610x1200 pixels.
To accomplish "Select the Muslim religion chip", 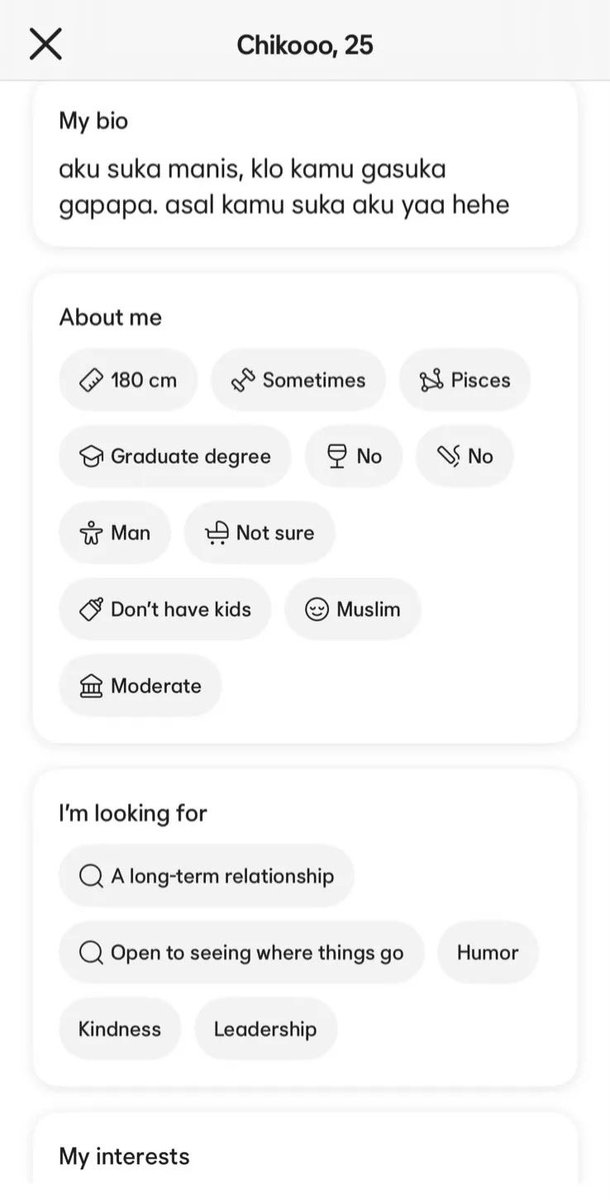I will 353,610.
